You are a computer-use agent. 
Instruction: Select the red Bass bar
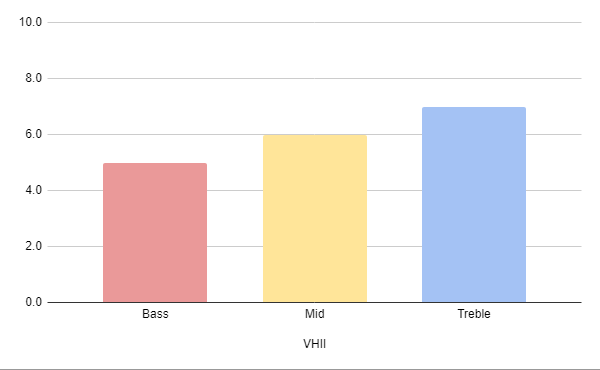tap(155, 233)
